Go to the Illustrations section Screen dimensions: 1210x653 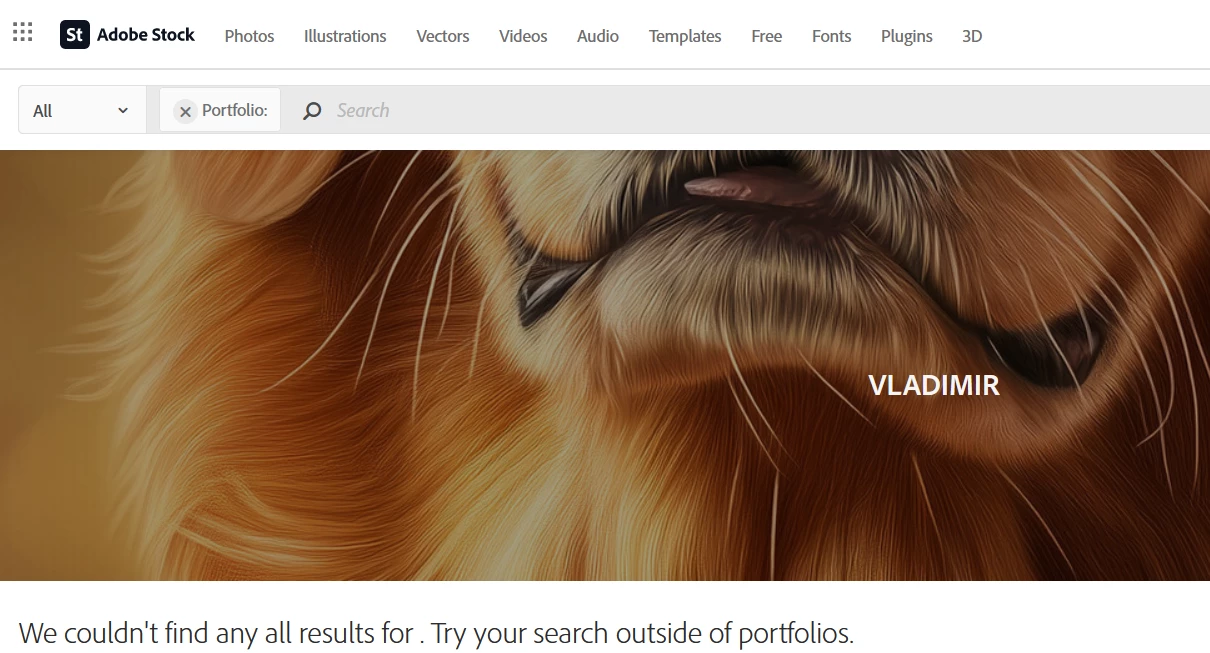click(345, 36)
